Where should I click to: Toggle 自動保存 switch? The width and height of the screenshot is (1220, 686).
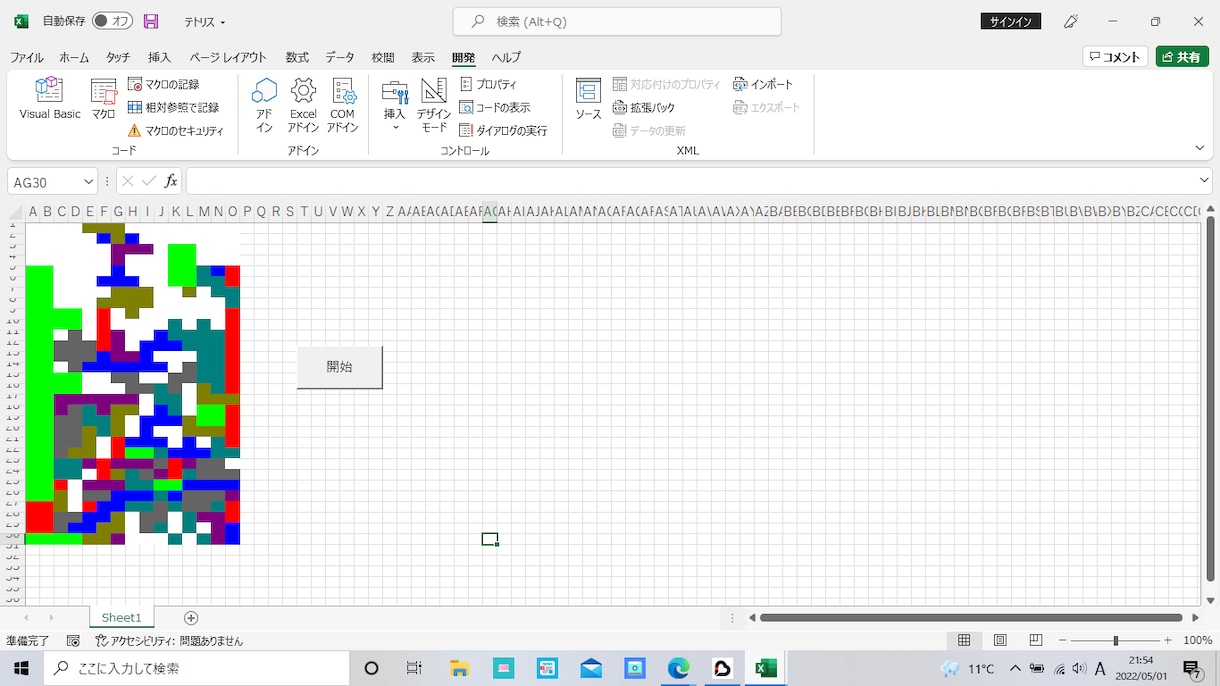tap(112, 21)
